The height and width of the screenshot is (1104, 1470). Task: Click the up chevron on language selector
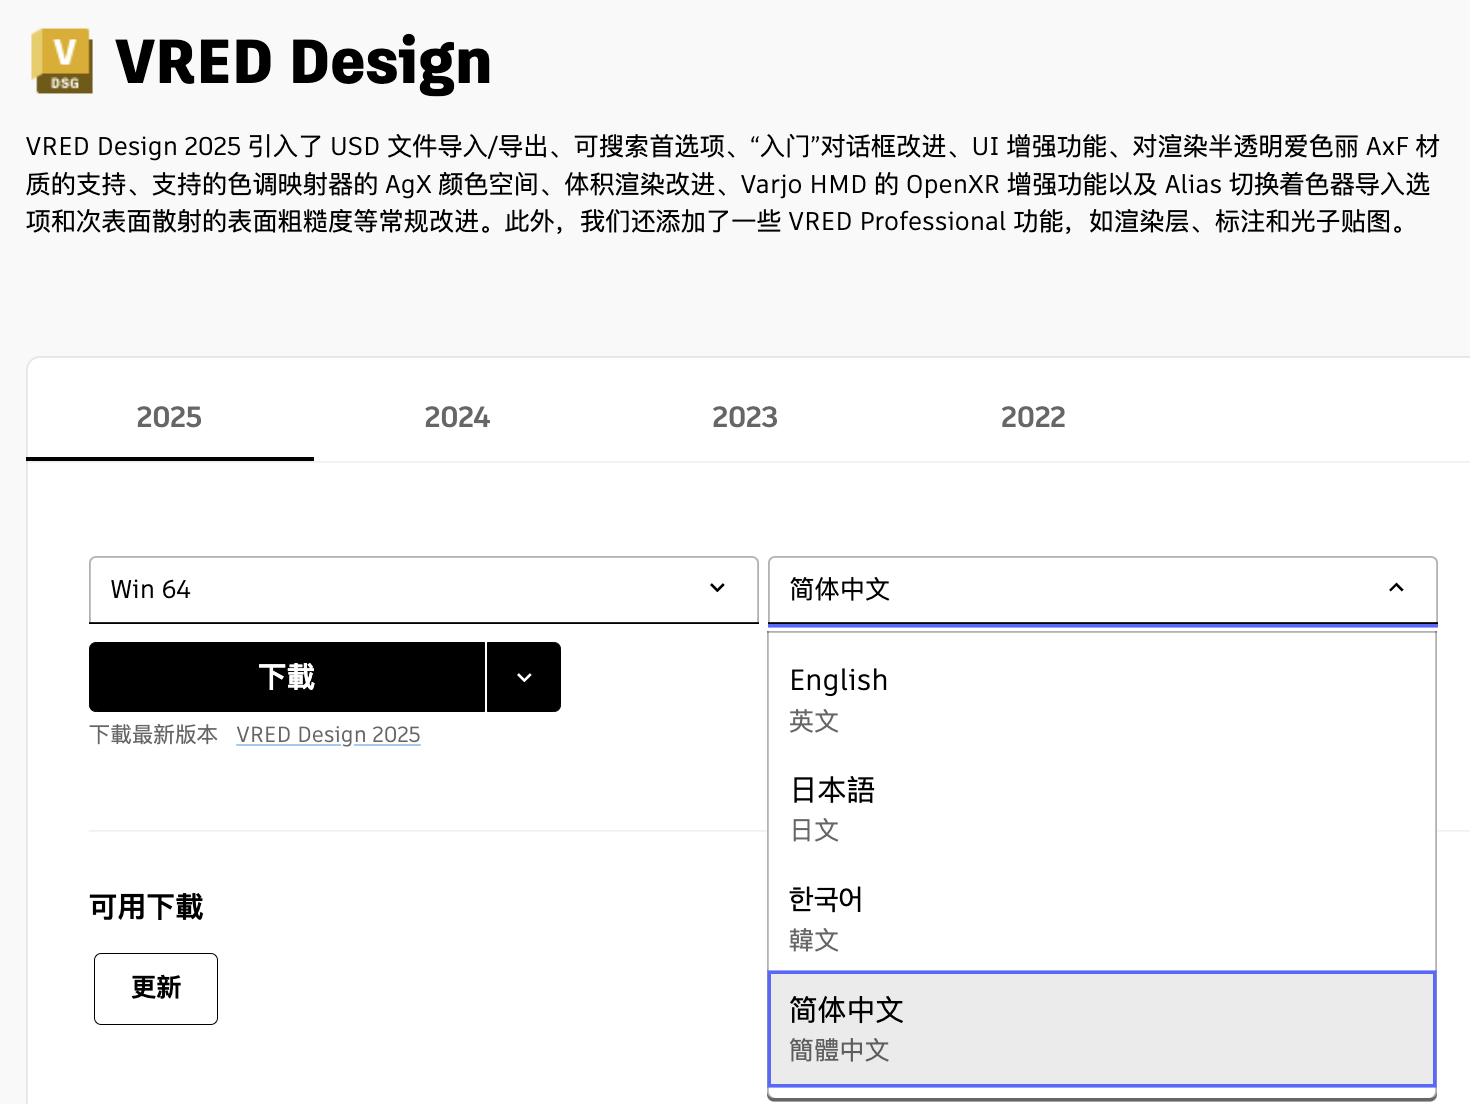[x=1396, y=588]
